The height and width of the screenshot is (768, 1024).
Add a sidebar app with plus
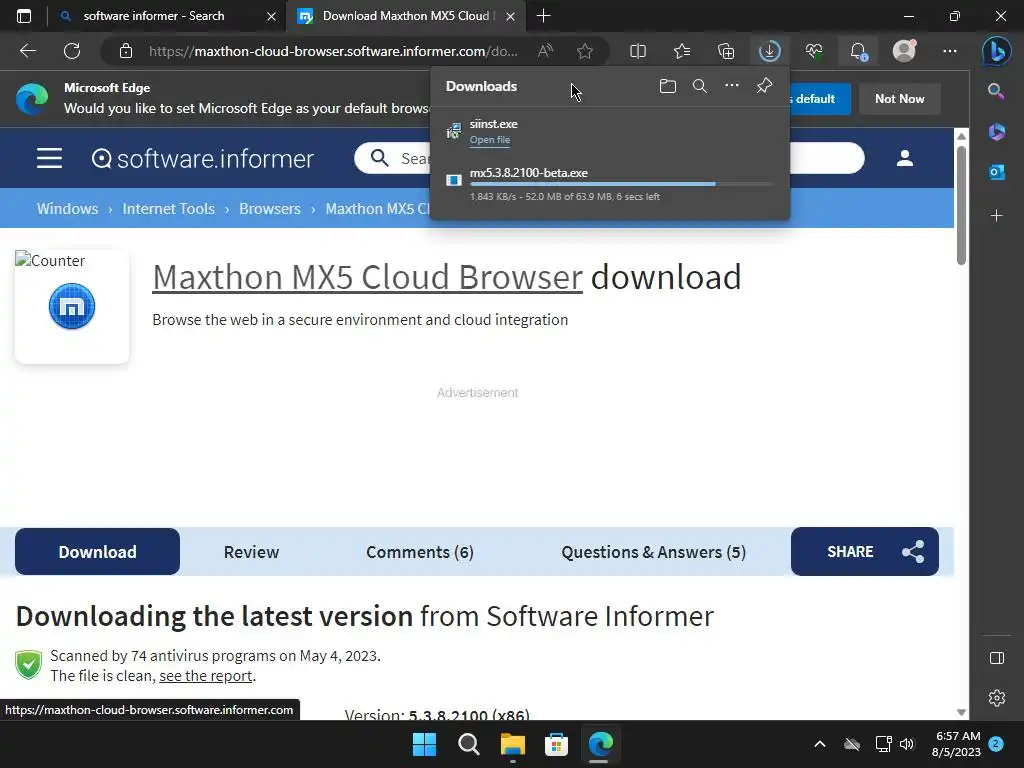pos(997,216)
